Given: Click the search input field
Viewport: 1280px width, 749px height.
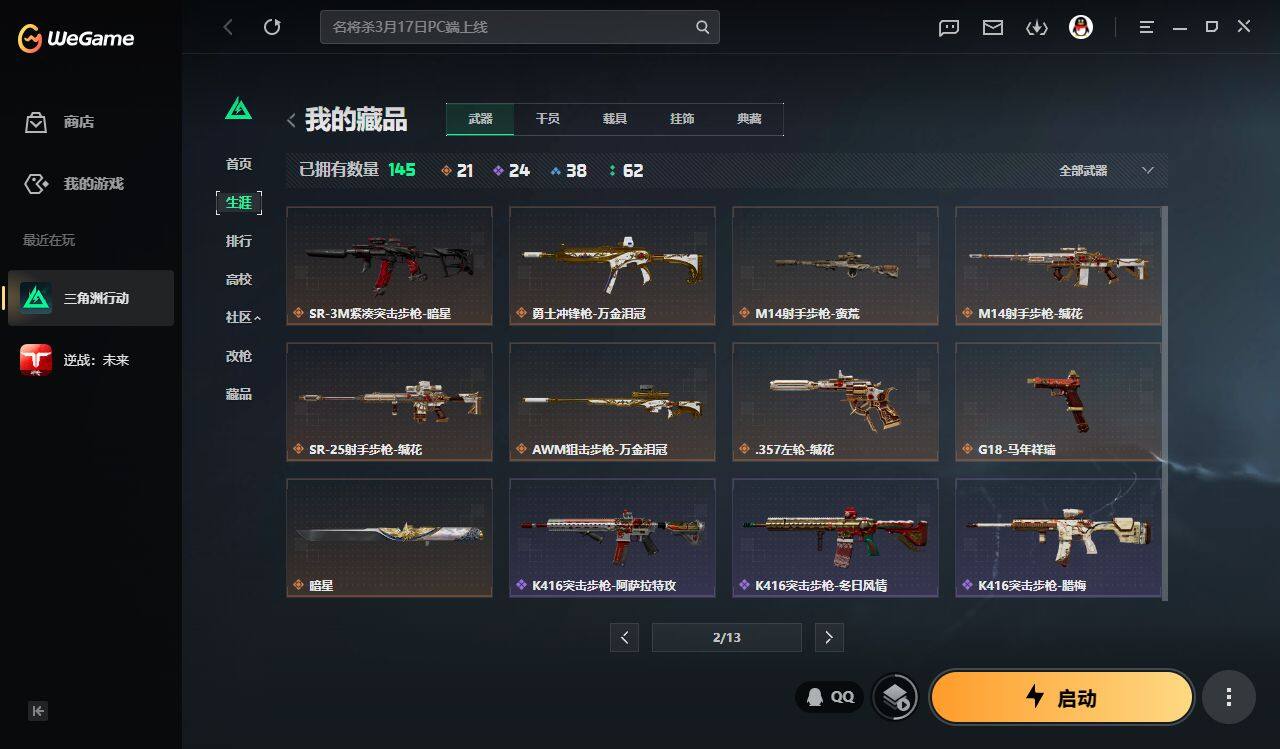Looking at the screenshot, I should tap(508, 27).
